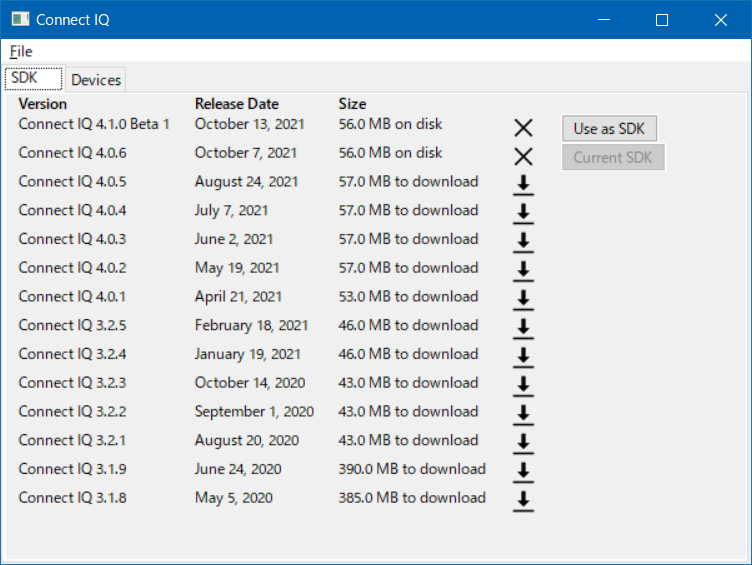752x565 pixels.
Task: Click the Connect IQ 3.2.3 version label
Action: pyautogui.click(x=72, y=383)
